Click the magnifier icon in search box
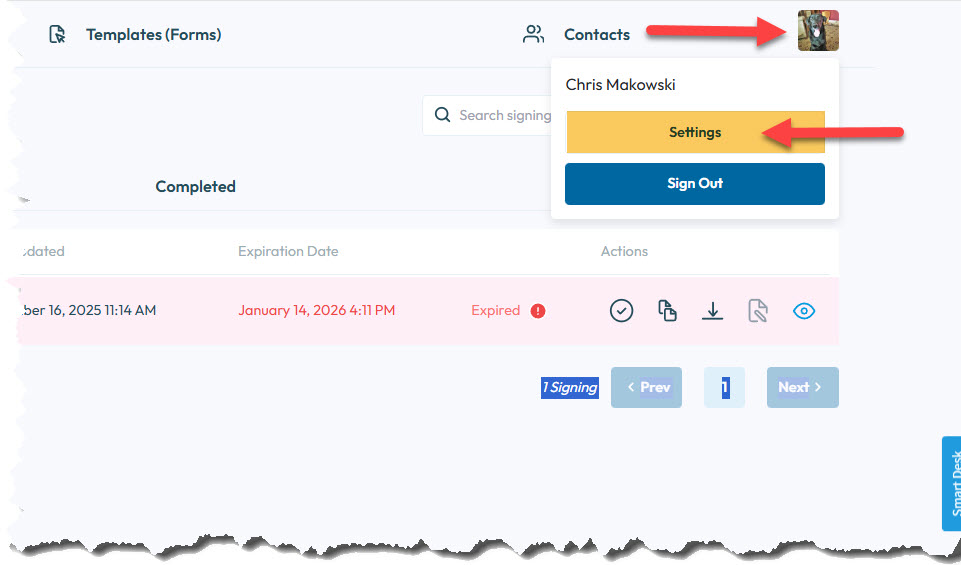Viewport: 961px width, 565px height. [442, 116]
